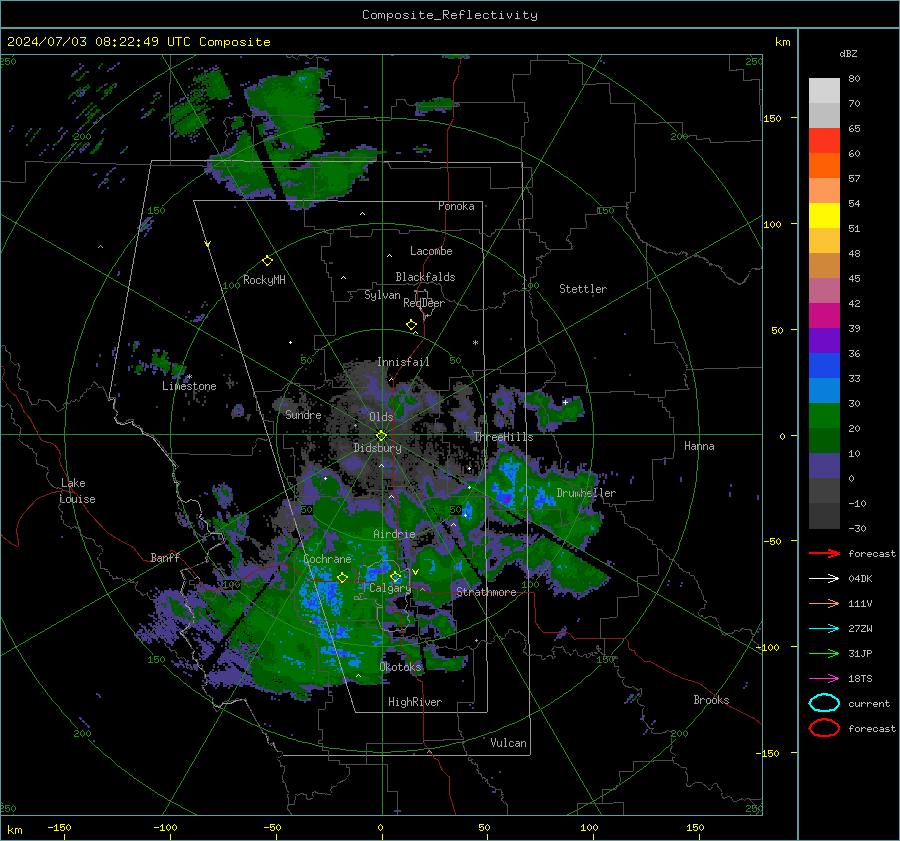The width and height of the screenshot is (900, 841).
Task: Click the dark gray -10 dBZ swatch
Action: pyautogui.click(x=824, y=515)
